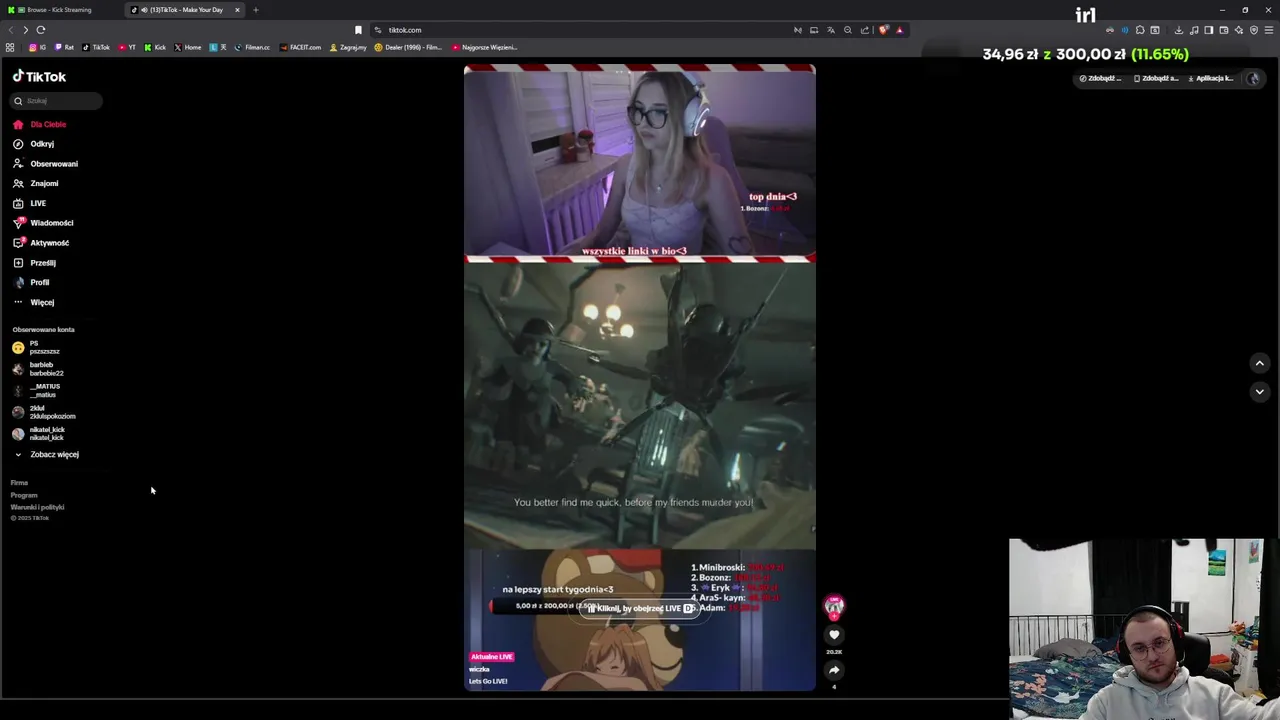This screenshot has height=720, width=1280.
Task: Open browser downloads icon
Action: click(x=1179, y=30)
